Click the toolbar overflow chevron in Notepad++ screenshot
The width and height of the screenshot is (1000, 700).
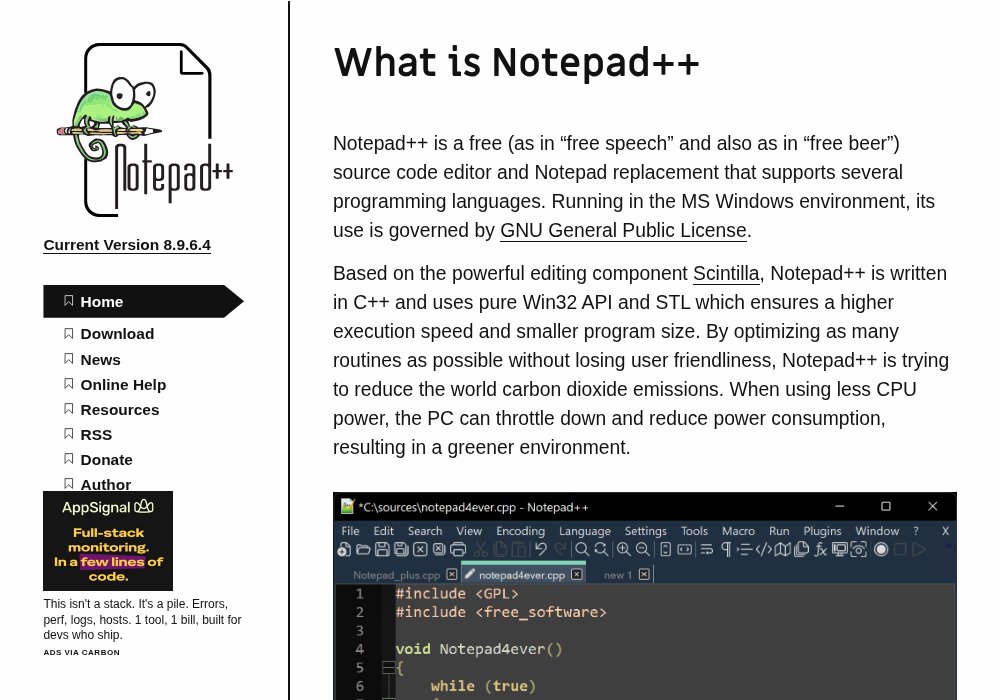[x=948, y=546]
